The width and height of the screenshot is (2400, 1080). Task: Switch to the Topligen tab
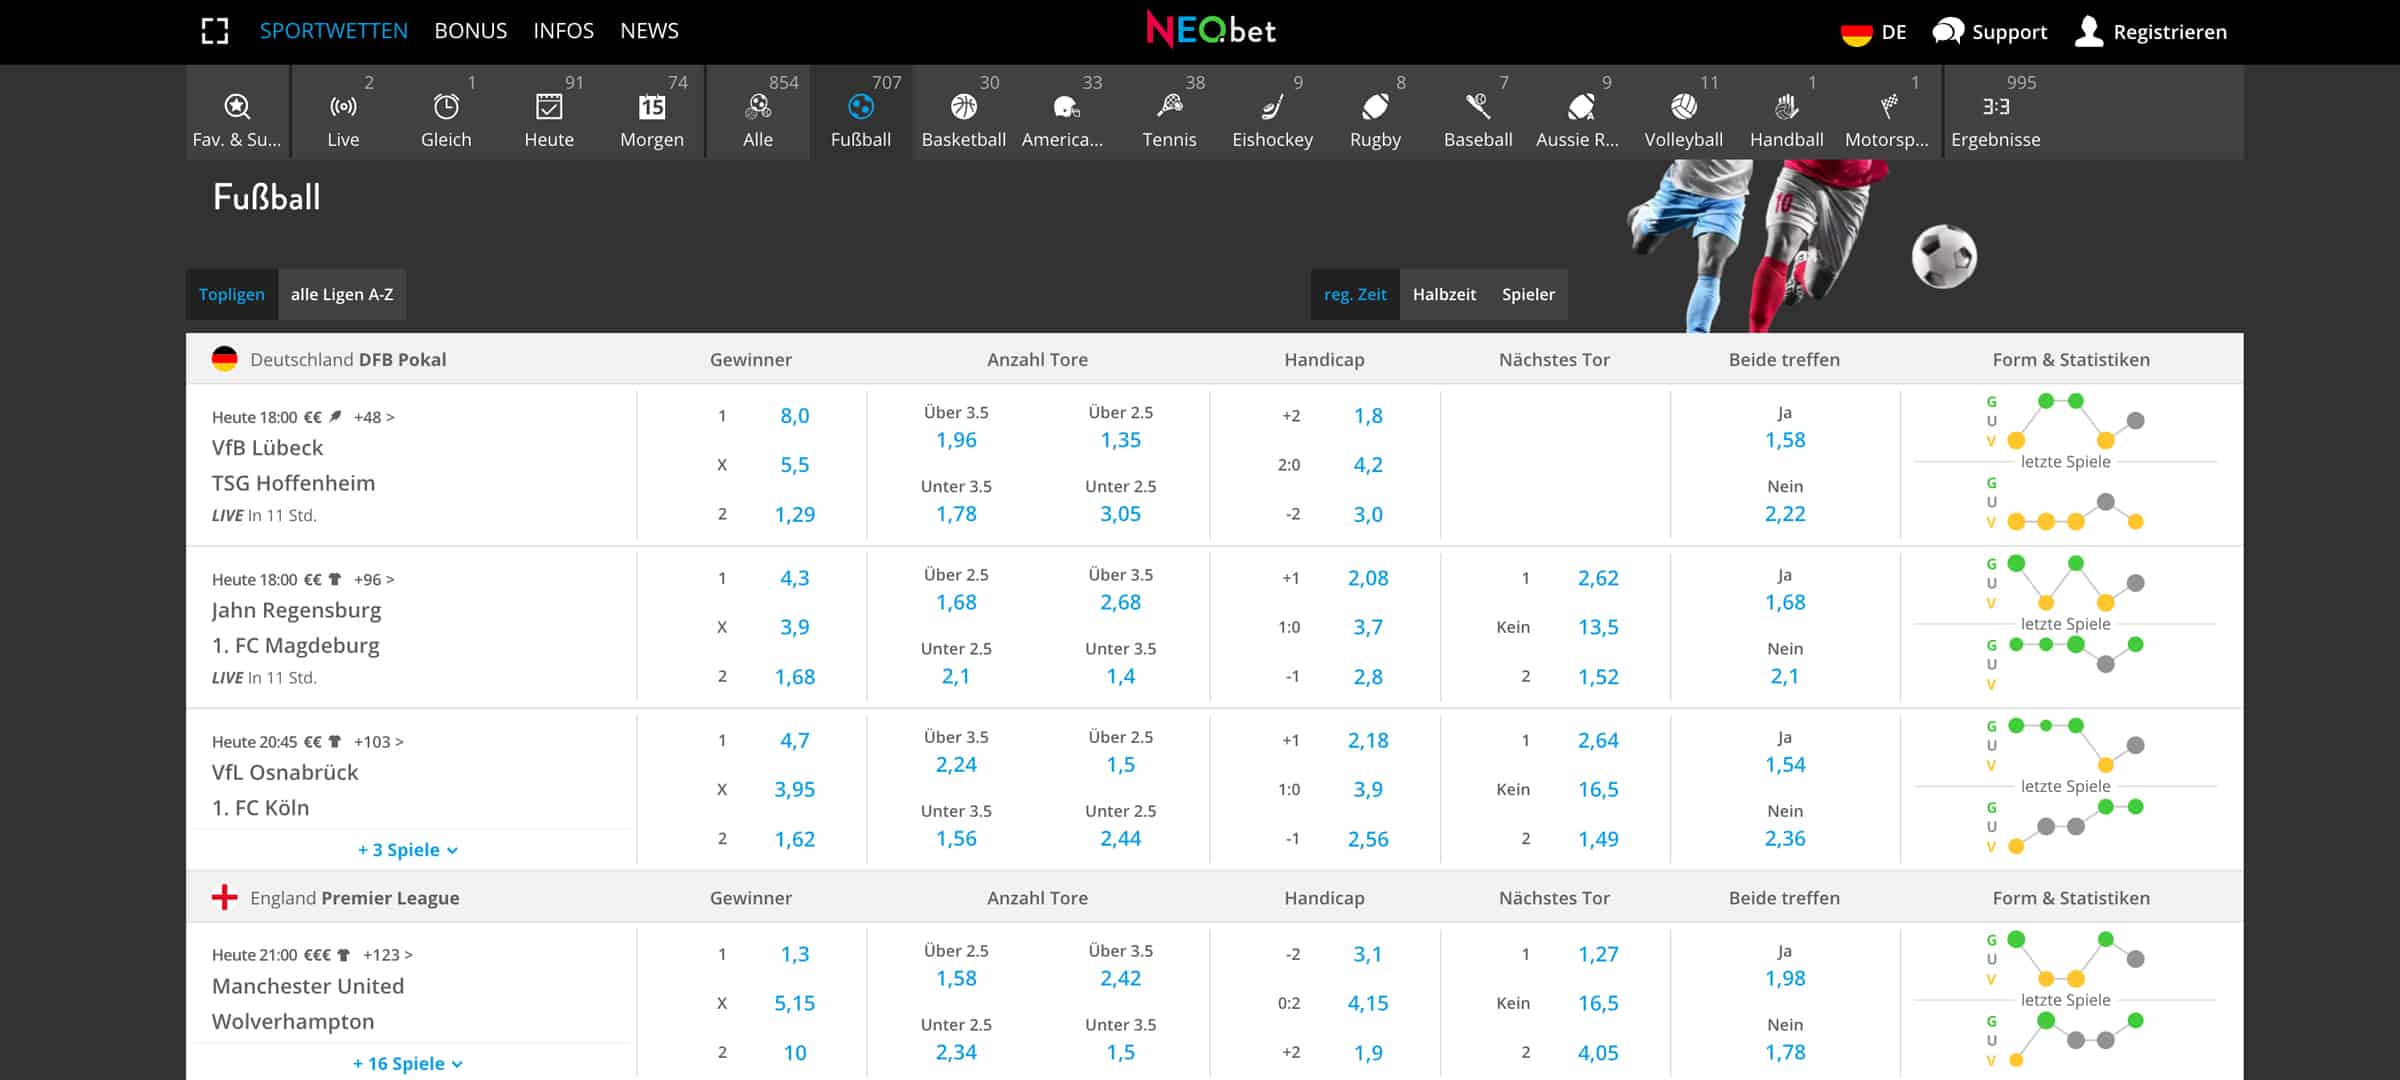[232, 294]
